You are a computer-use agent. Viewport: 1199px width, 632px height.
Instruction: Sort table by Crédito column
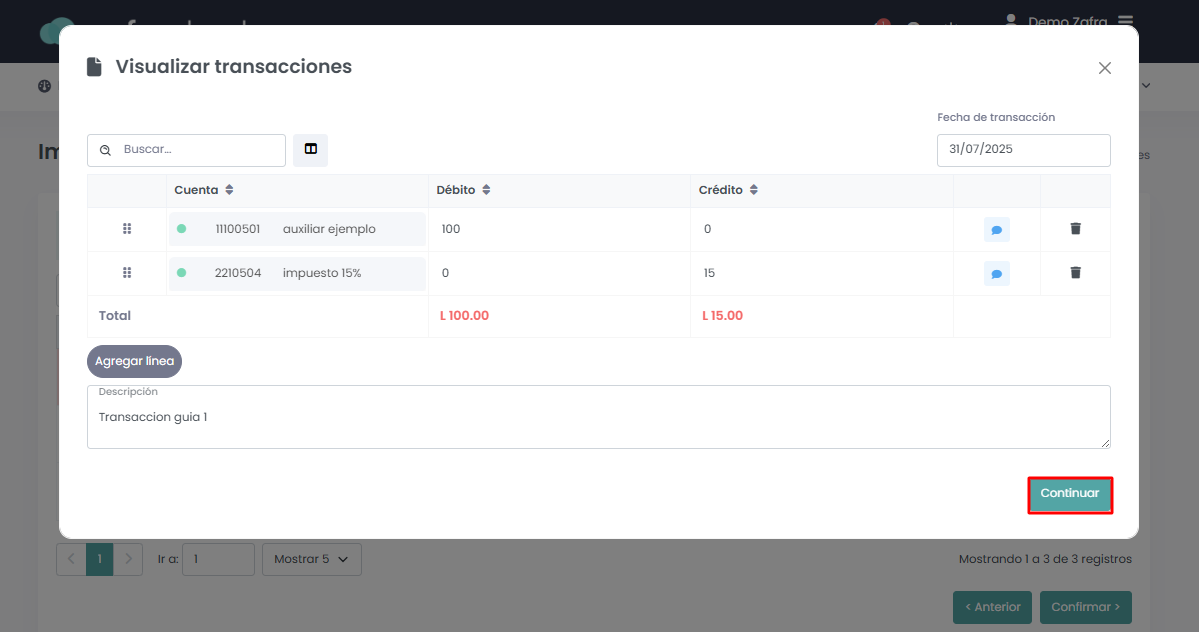pos(753,190)
